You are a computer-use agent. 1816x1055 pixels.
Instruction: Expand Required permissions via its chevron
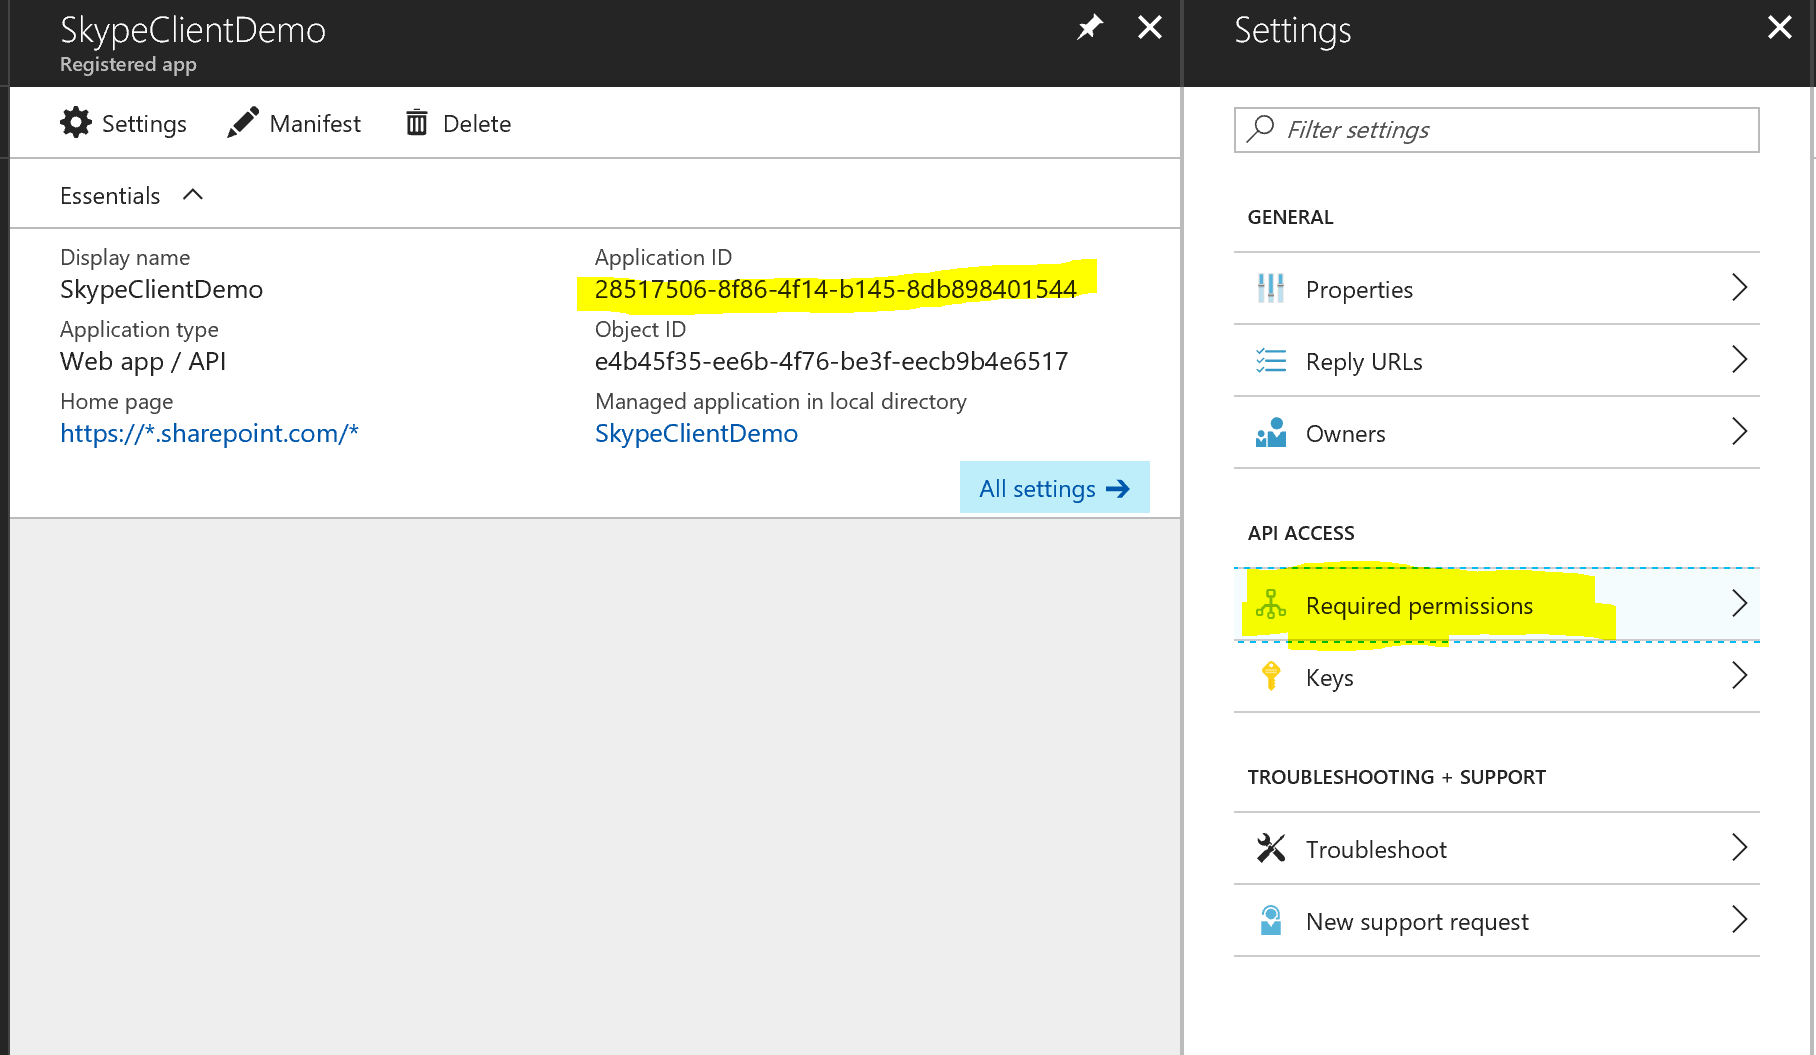[x=1740, y=604]
